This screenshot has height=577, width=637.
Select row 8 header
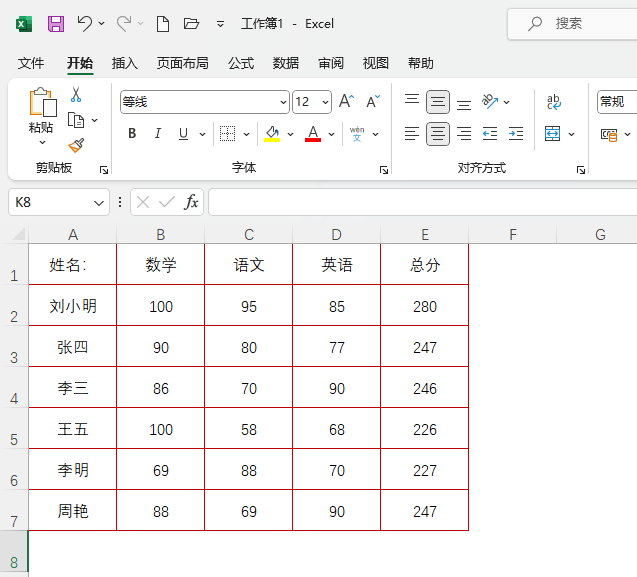tap(14, 553)
